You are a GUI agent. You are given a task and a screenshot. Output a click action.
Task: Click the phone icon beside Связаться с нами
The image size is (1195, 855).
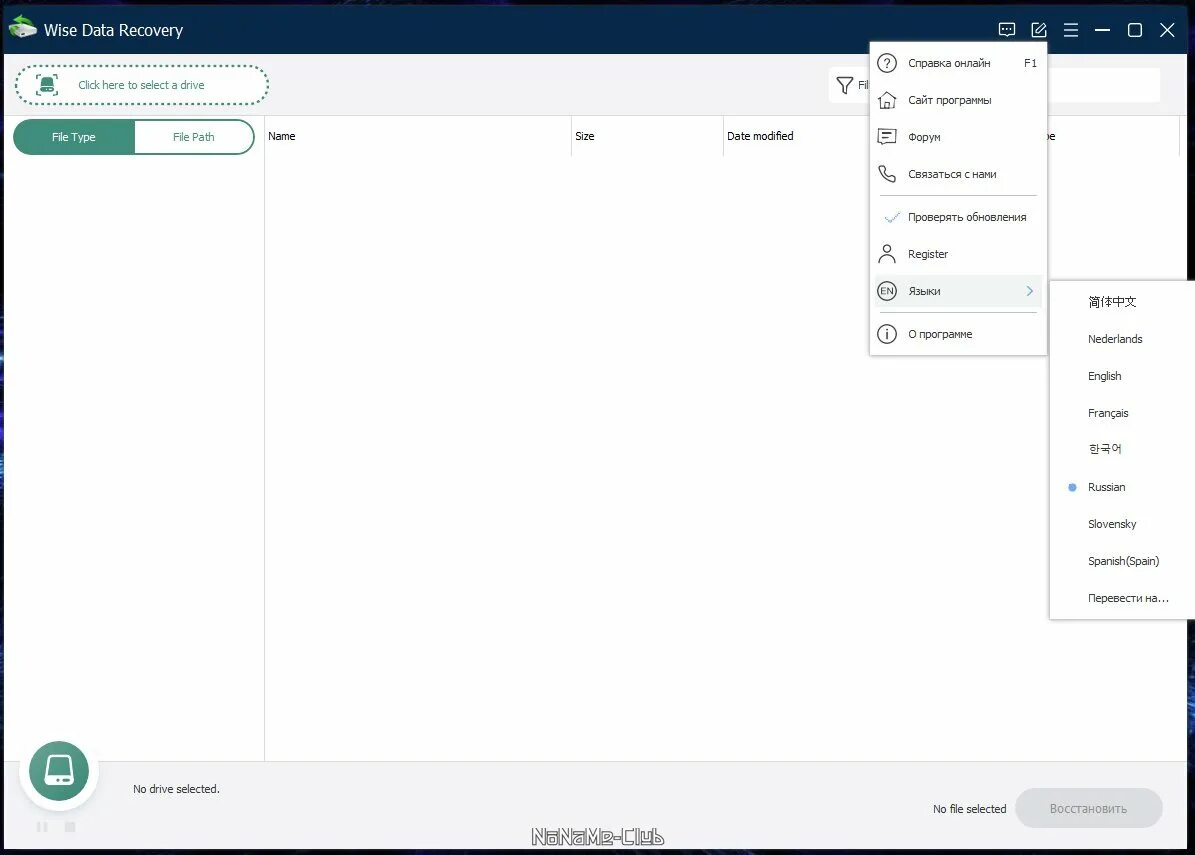tap(887, 173)
